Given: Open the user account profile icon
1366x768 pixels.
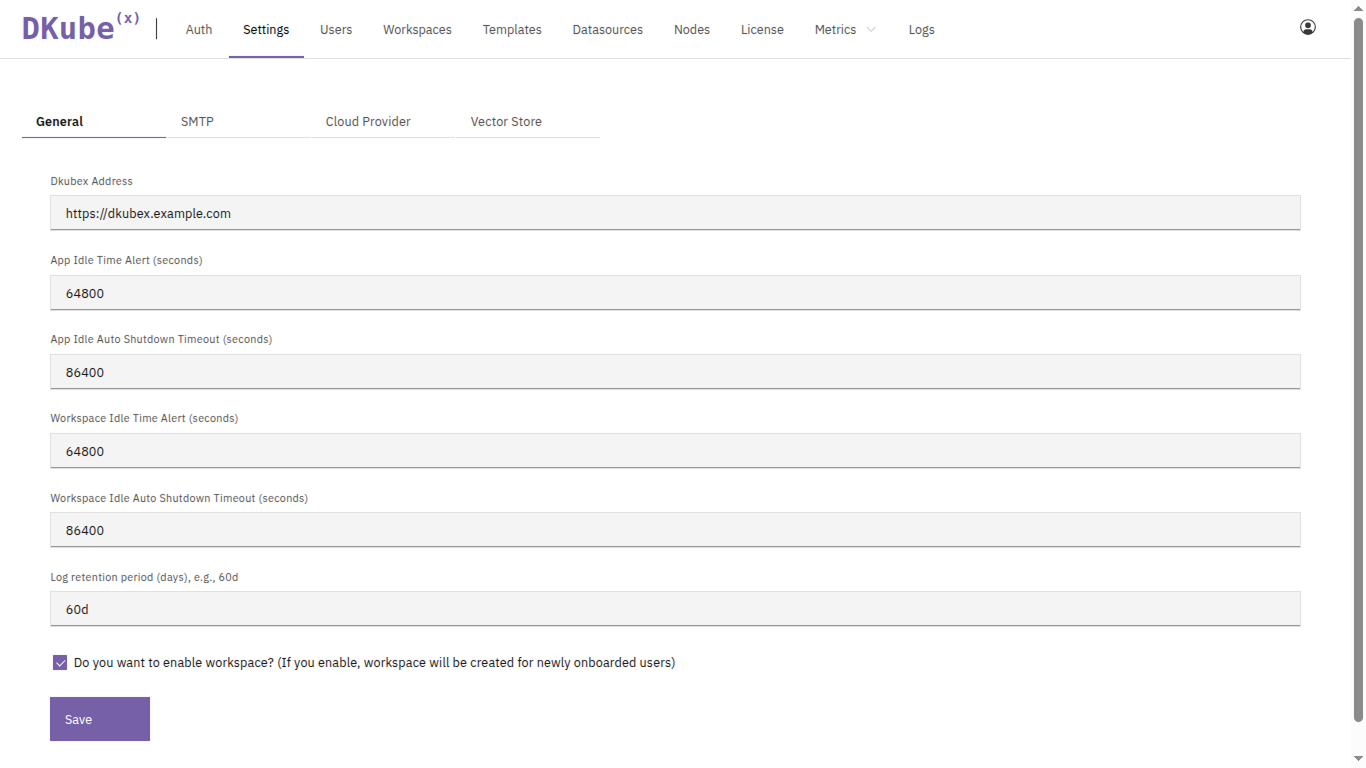Looking at the screenshot, I should coord(1307,28).
